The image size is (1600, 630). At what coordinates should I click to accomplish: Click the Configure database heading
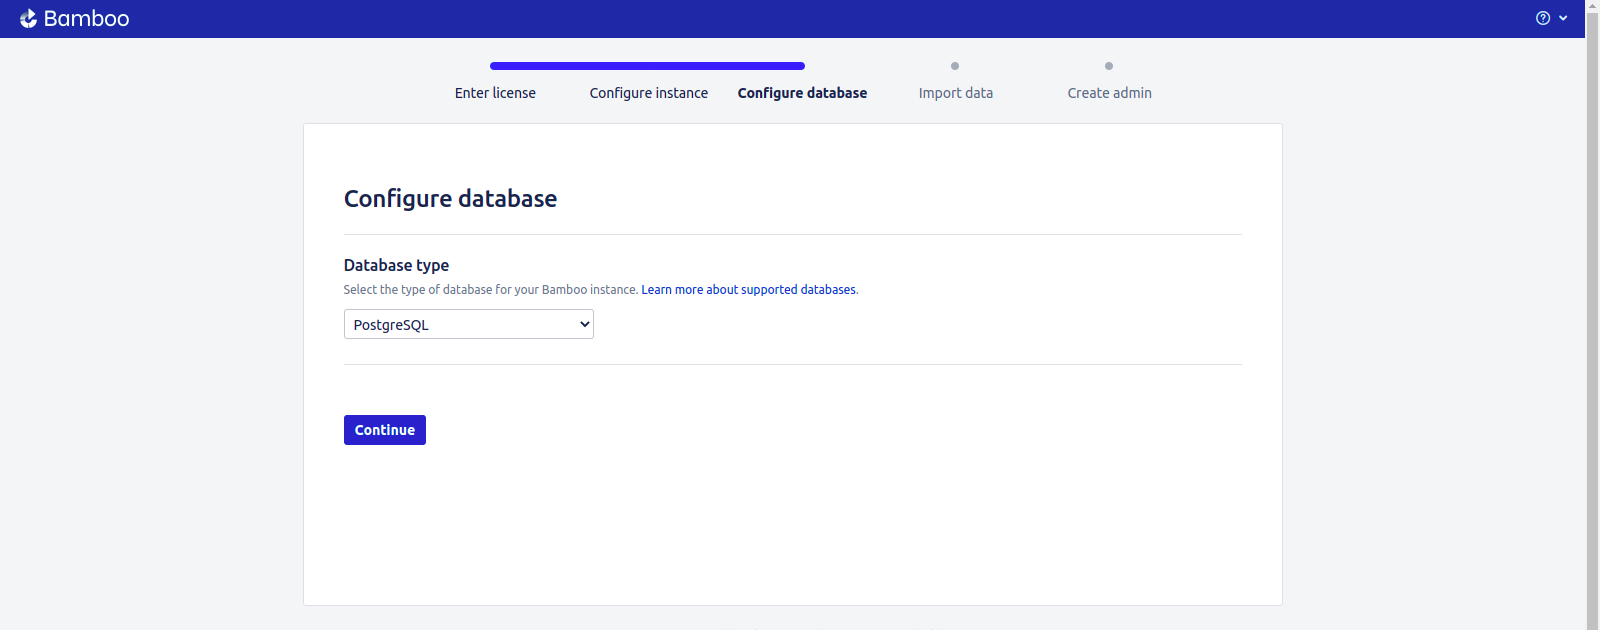point(450,199)
